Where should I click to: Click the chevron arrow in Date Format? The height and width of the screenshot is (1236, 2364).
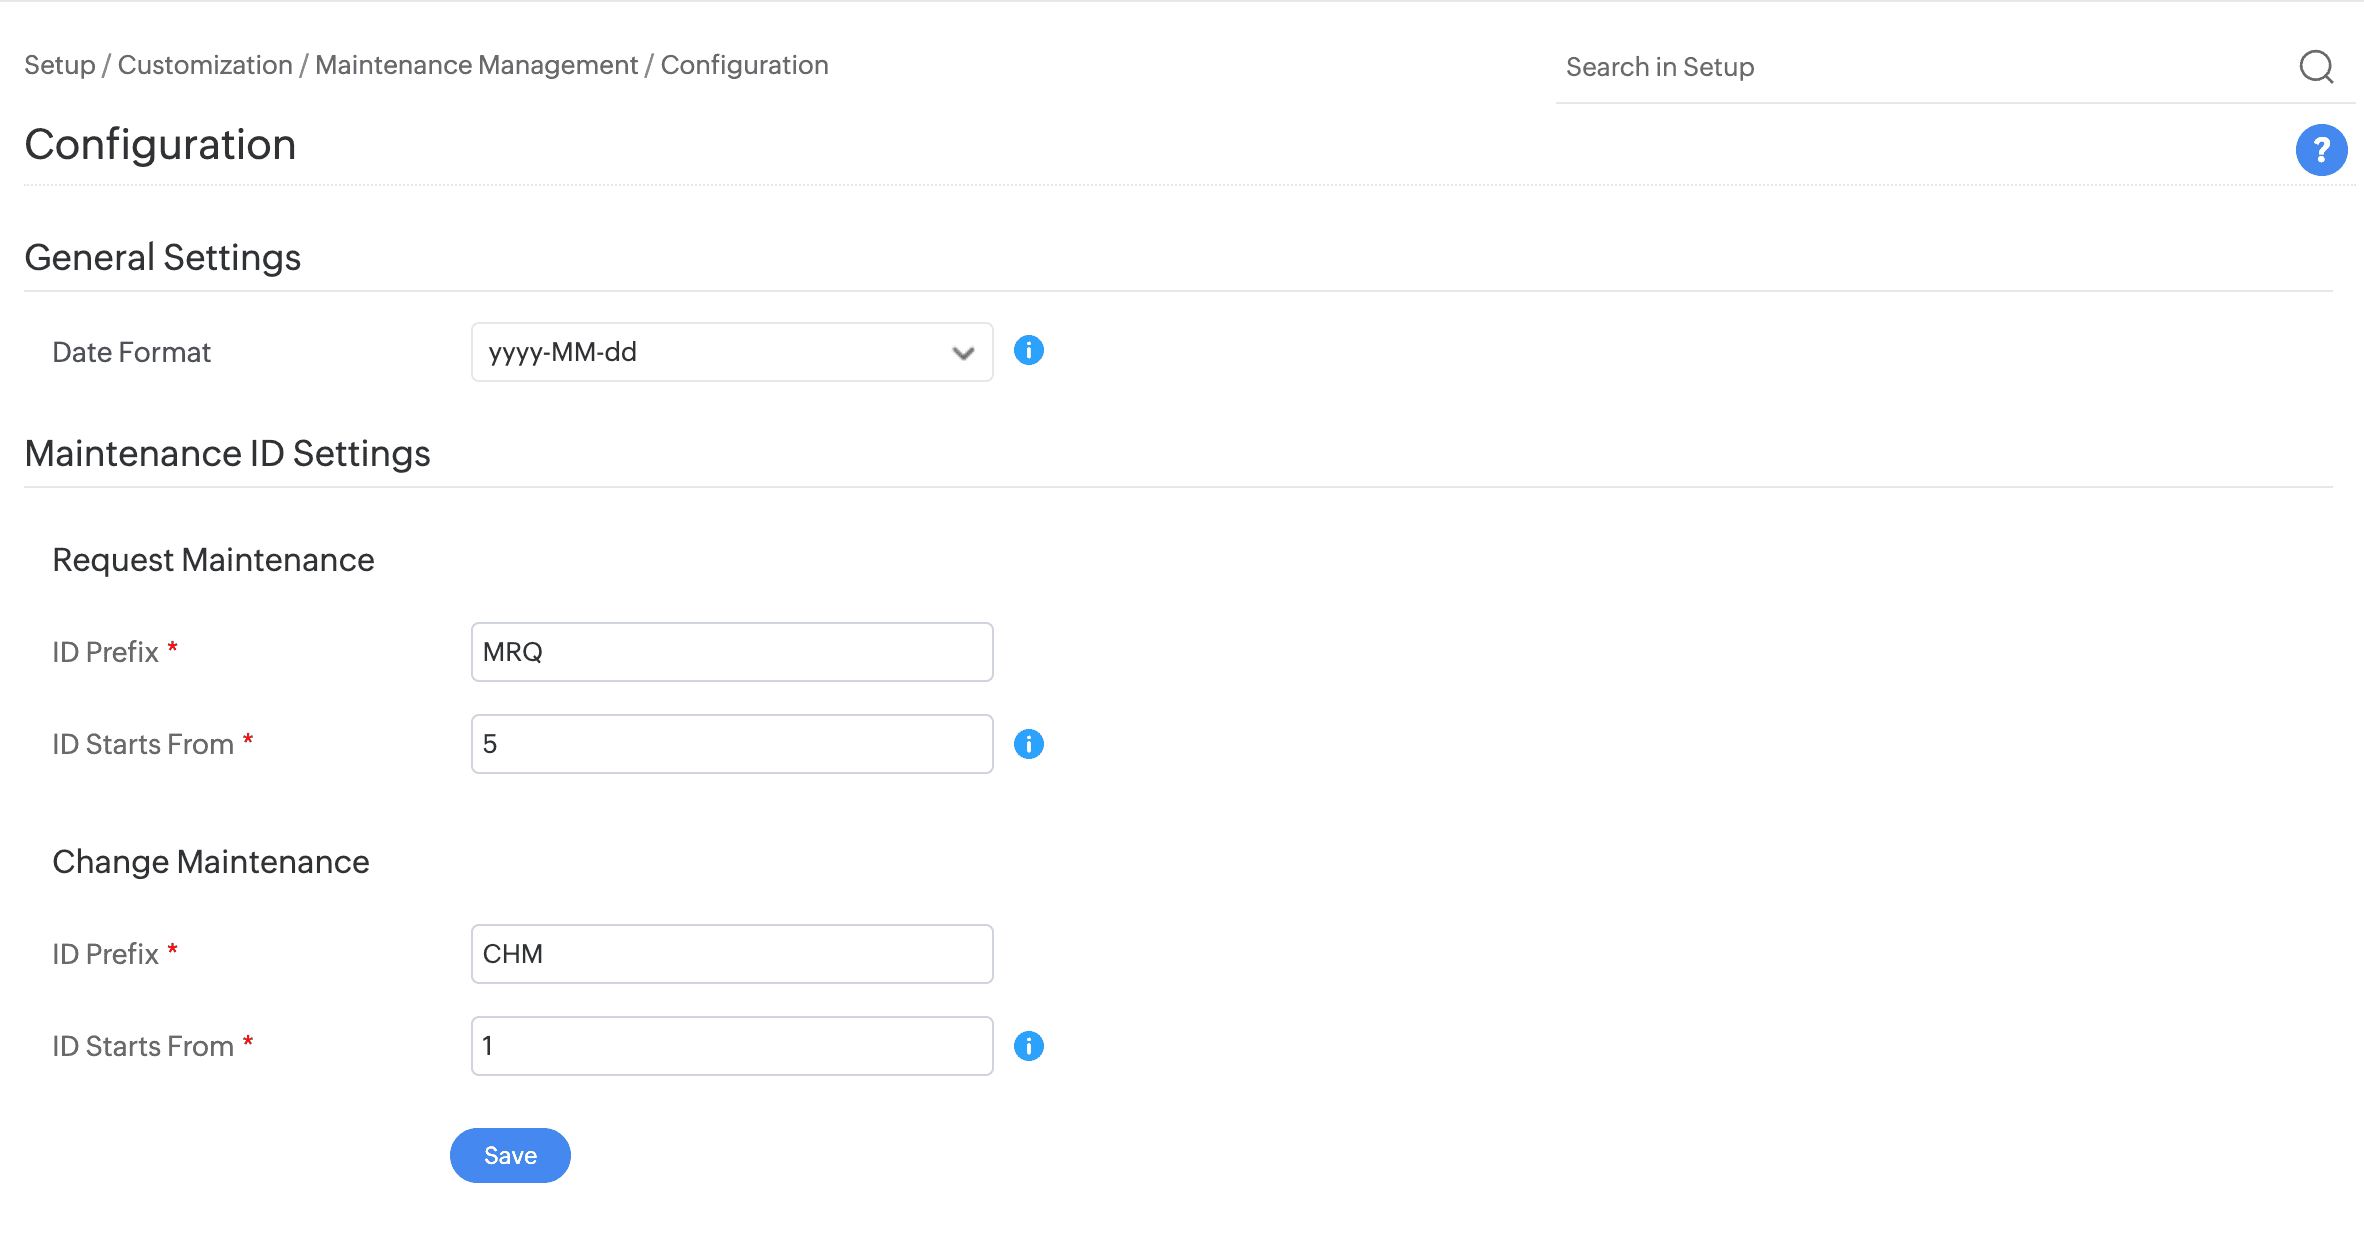962,353
